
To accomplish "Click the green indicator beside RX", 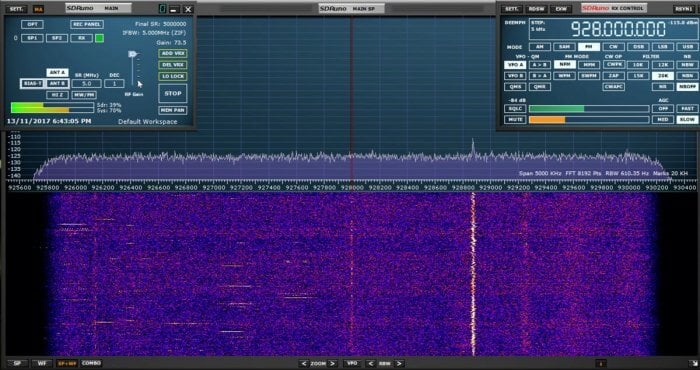I will pyautogui.click(x=100, y=38).
